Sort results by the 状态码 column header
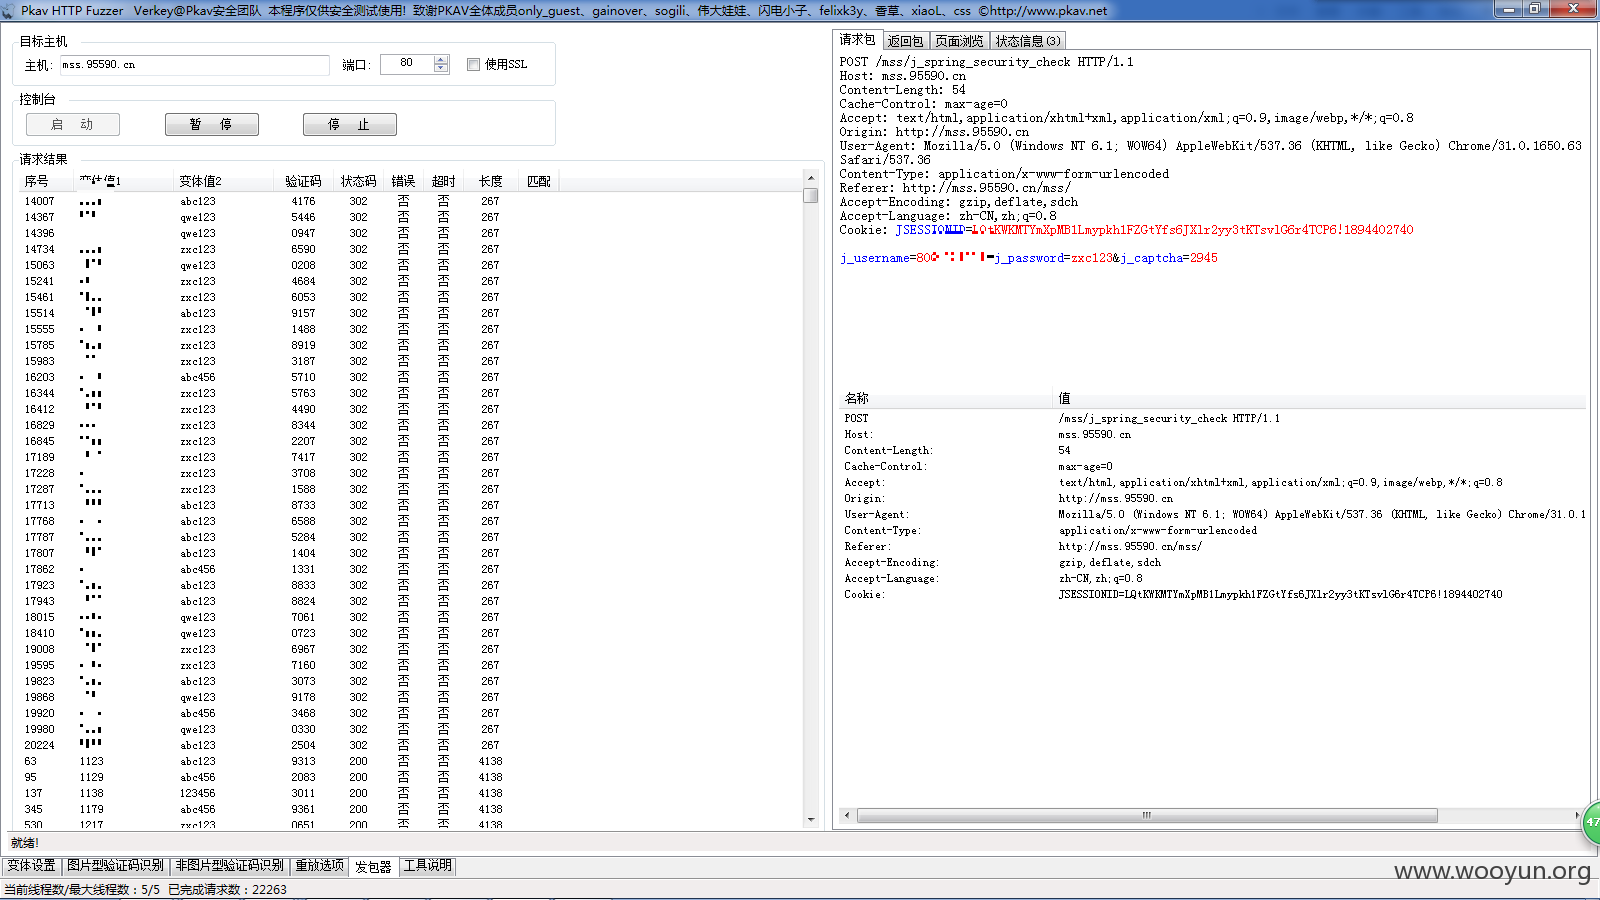This screenshot has height=900, width=1600. (358, 181)
